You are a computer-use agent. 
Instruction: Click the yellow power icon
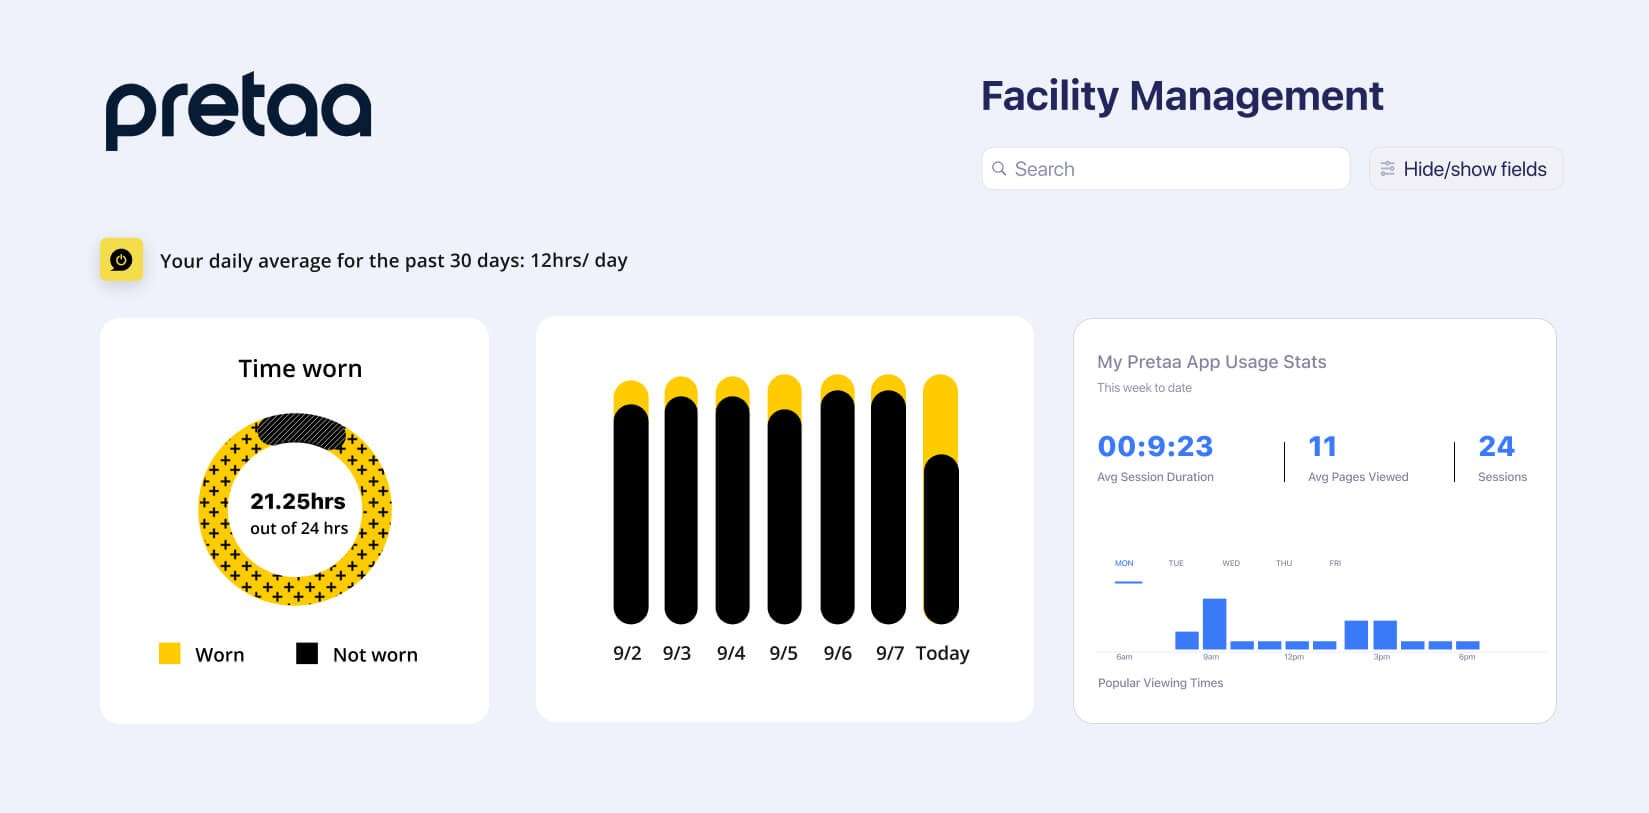pyautogui.click(x=121, y=260)
